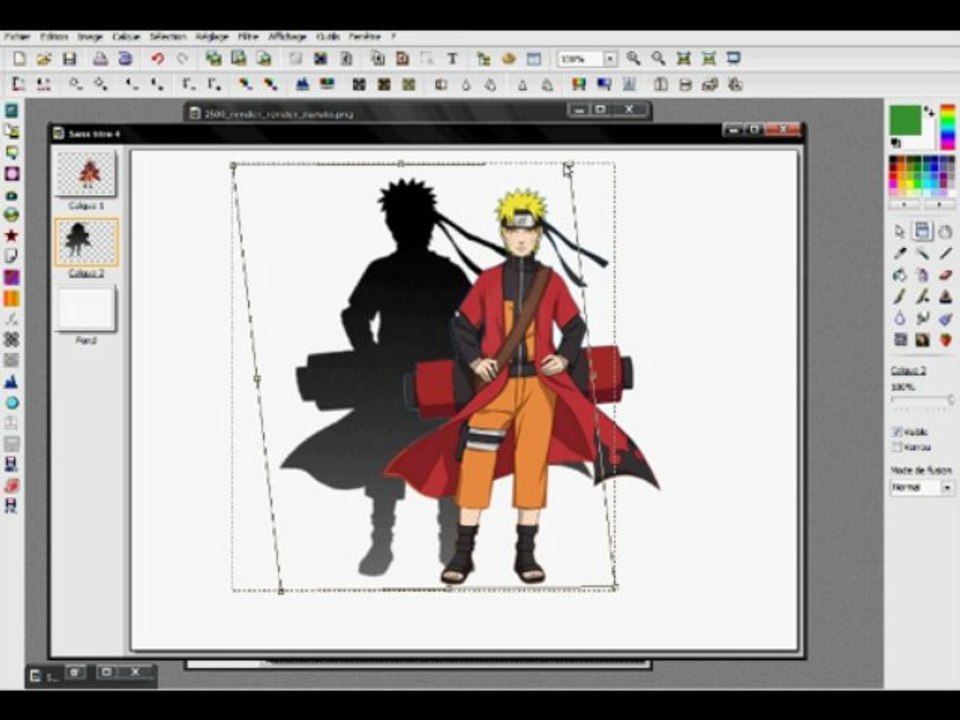Click the Text tool T icon
The height and width of the screenshot is (720, 960).
(x=452, y=59)
